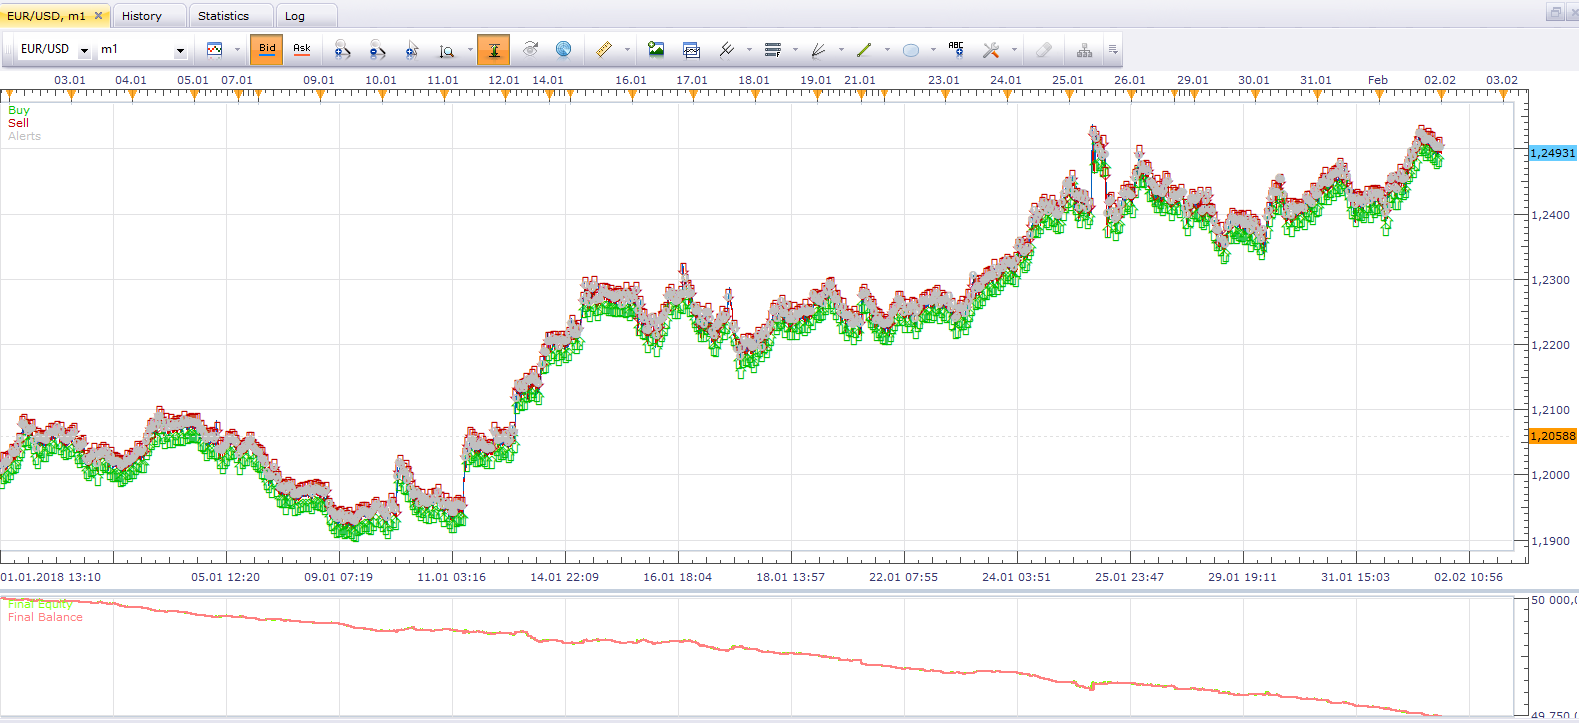Switch to the Statistics tab

tap(224, 16)
